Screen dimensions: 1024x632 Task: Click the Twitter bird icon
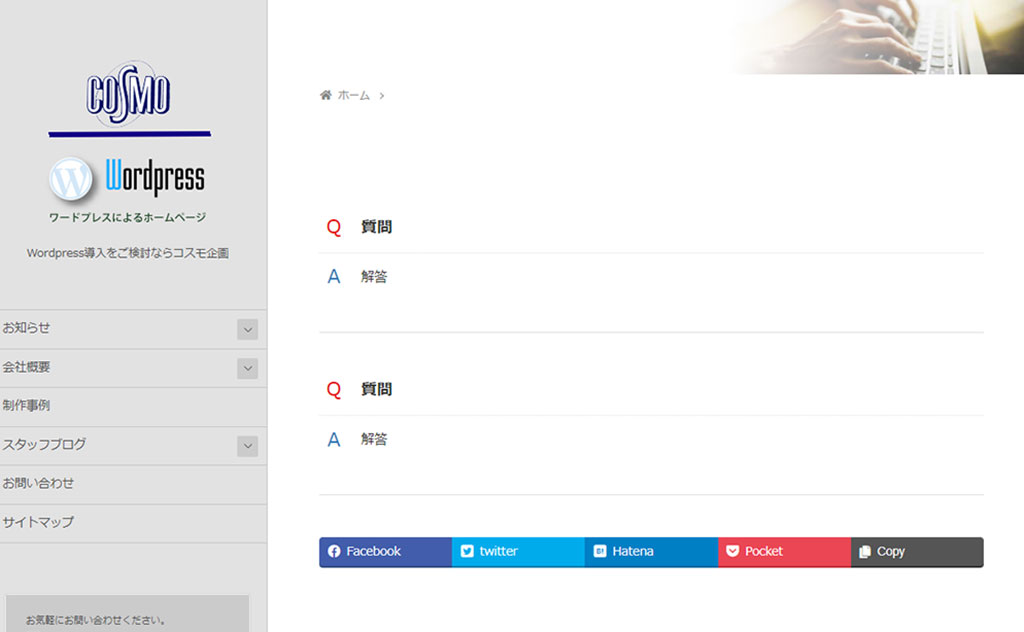pos(467,552)
